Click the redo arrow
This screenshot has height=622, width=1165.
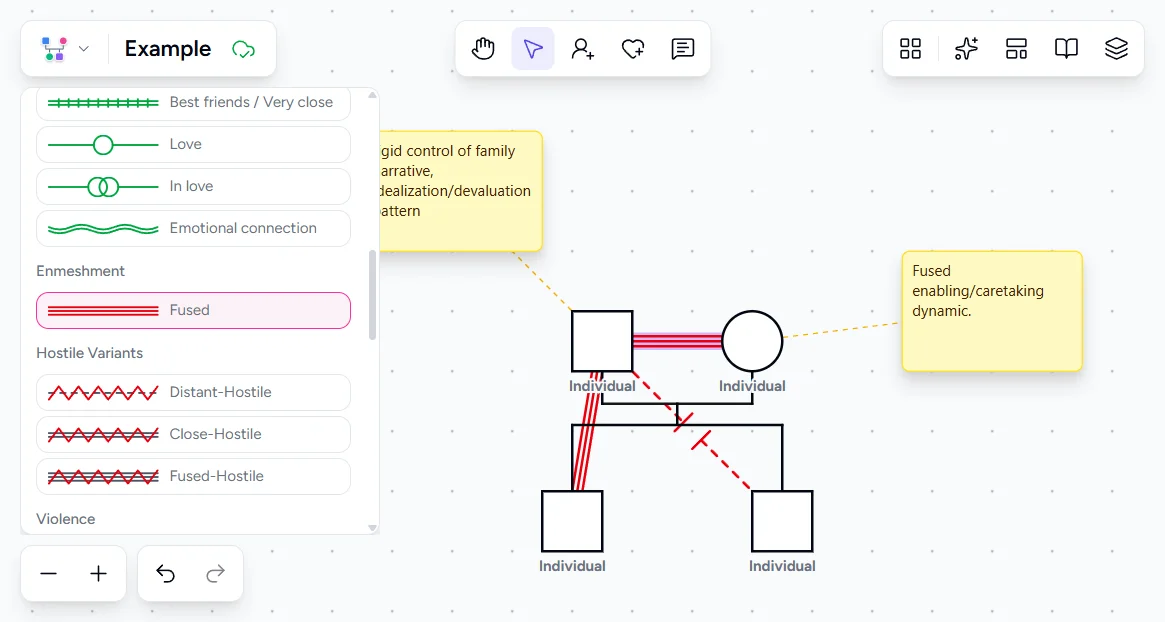pyautogui.click(x=215, y=574)
